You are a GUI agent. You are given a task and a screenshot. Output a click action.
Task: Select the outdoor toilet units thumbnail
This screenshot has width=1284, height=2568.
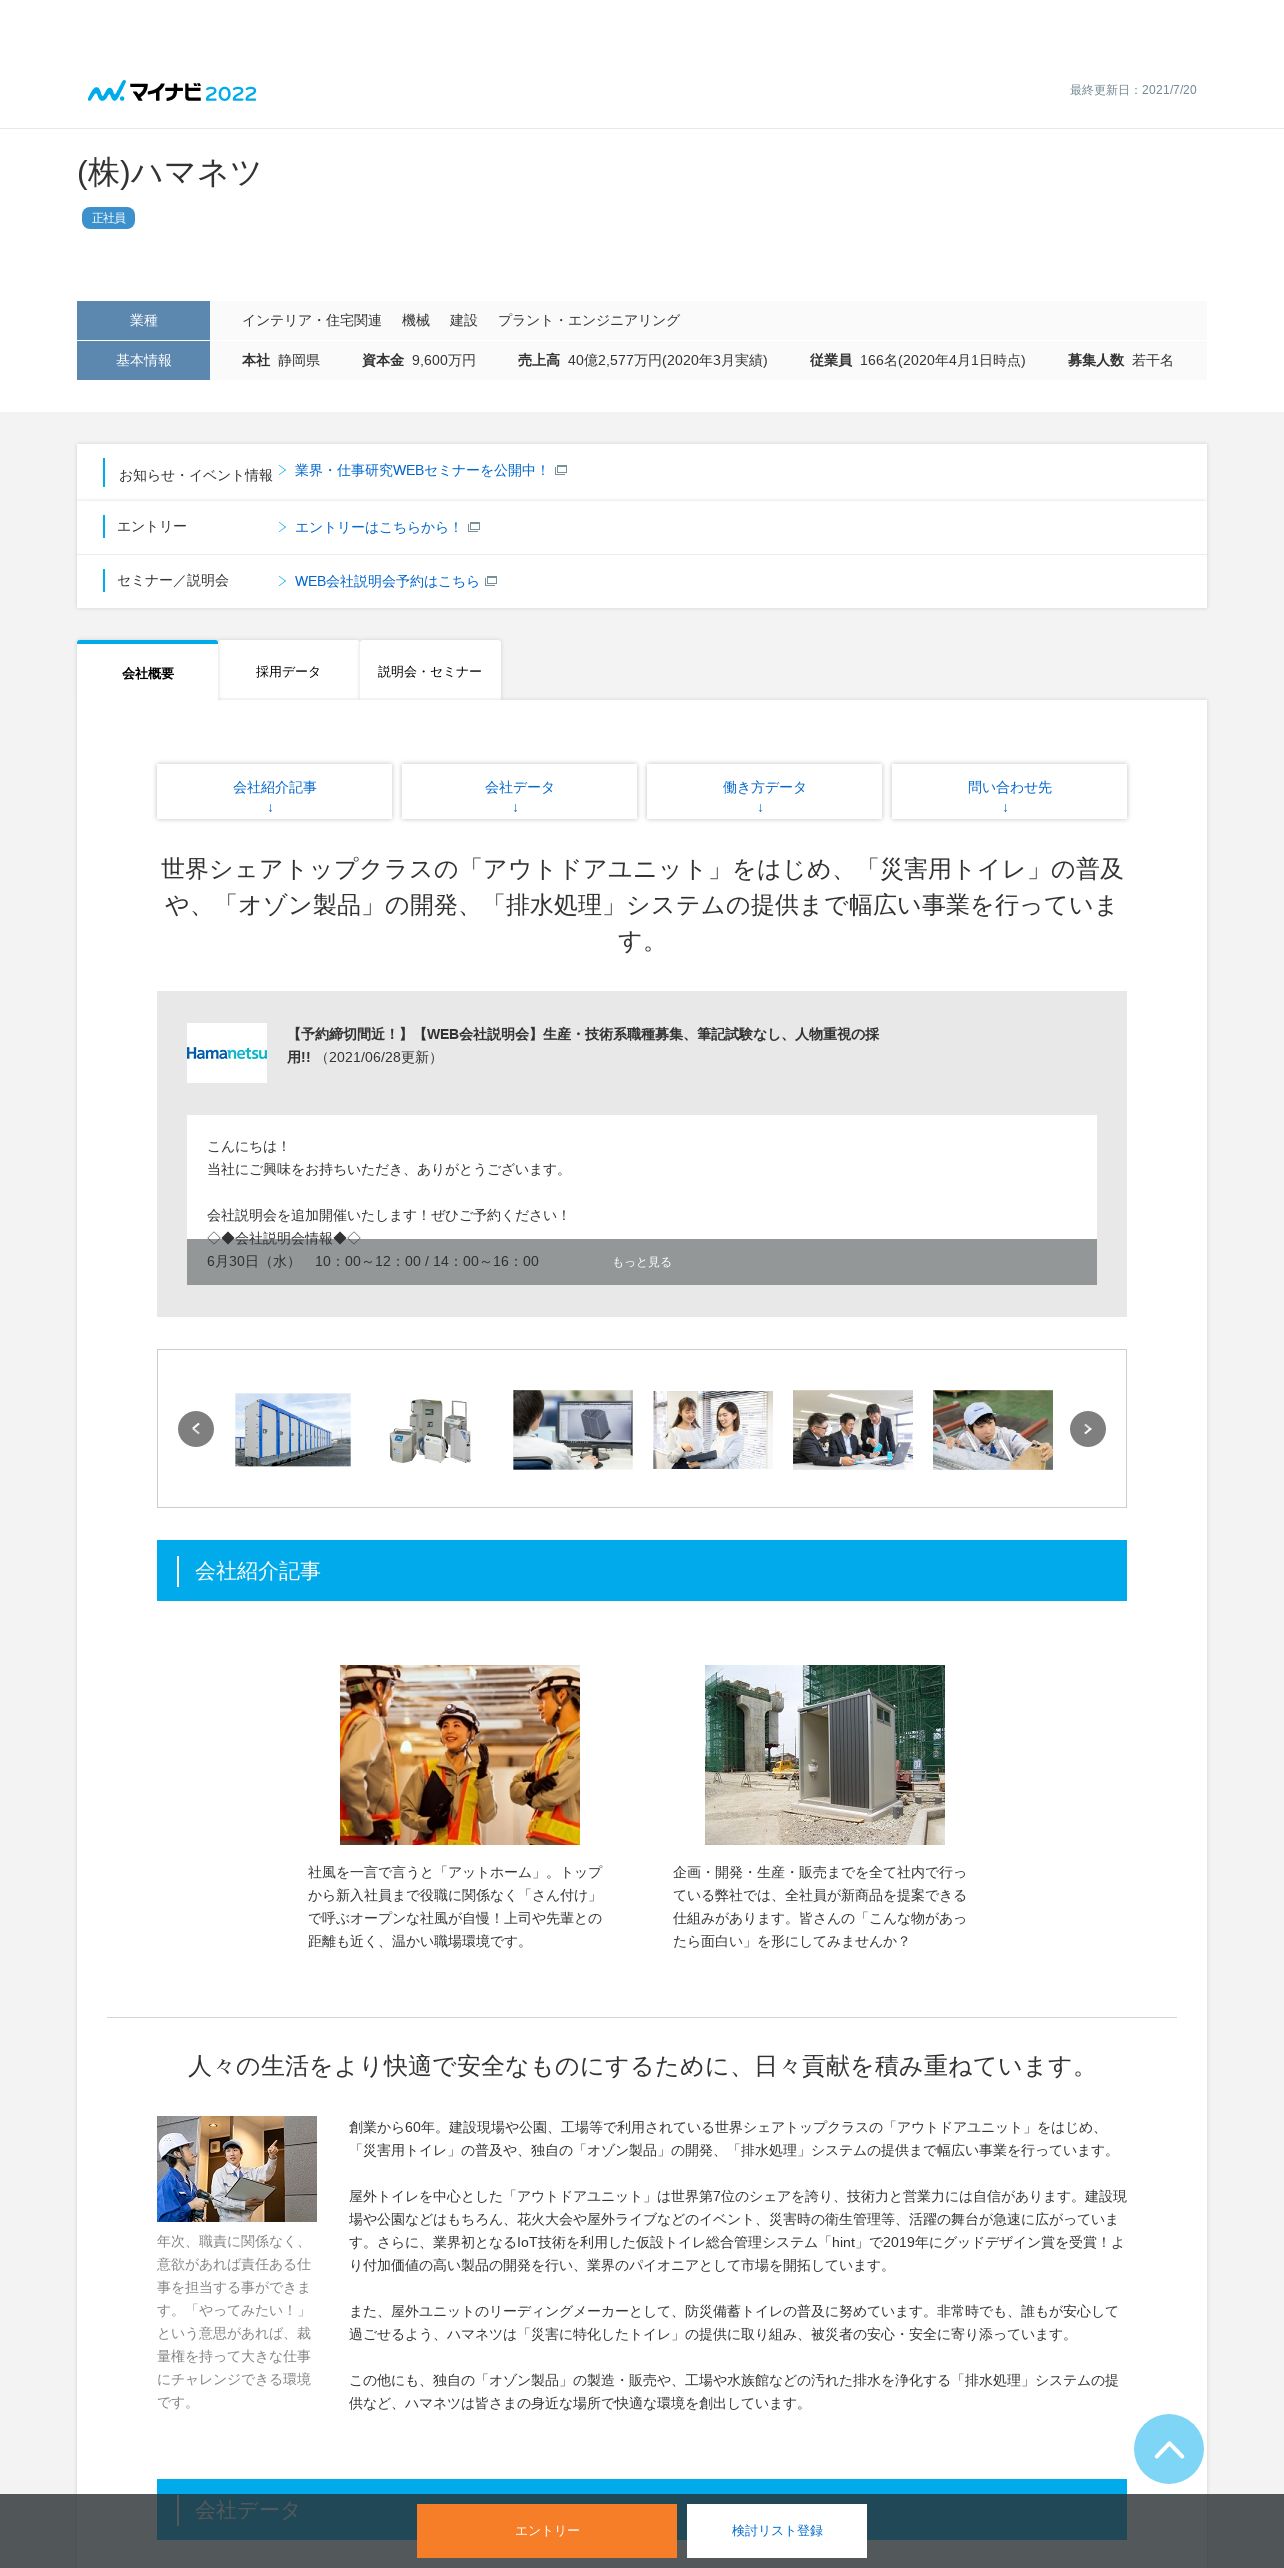click(x=293, y=1429)
